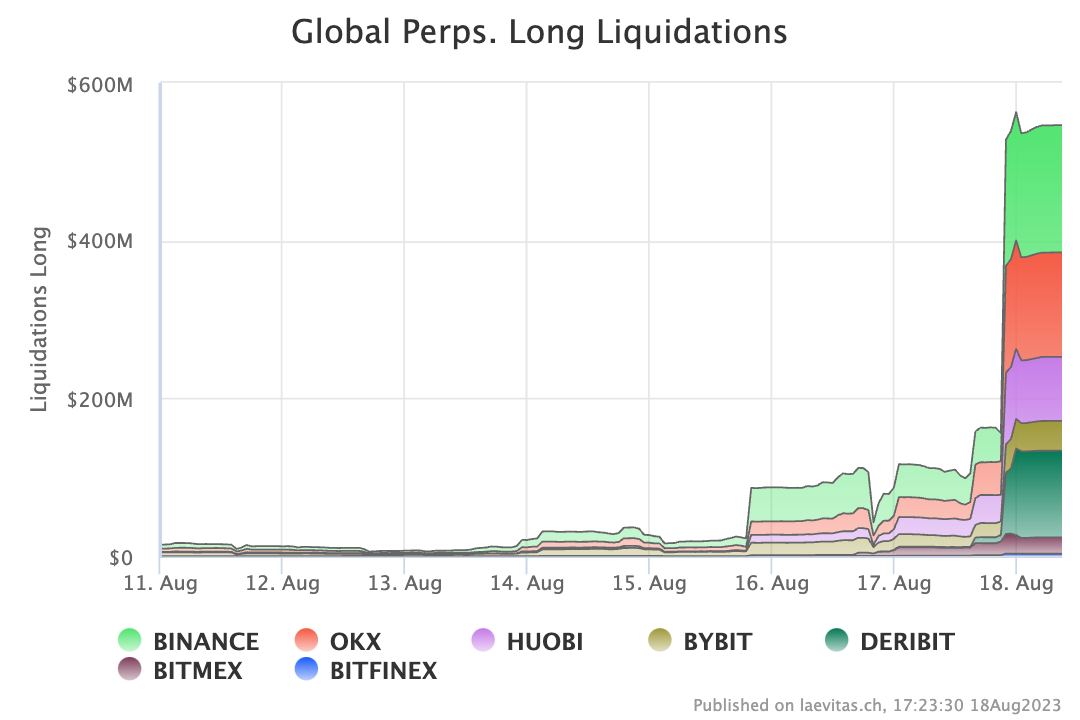Image resolution: width=1080 pixels, height=720 pixels.
Task: Click the Liquidations Long axis title
Action: (39, 320)
